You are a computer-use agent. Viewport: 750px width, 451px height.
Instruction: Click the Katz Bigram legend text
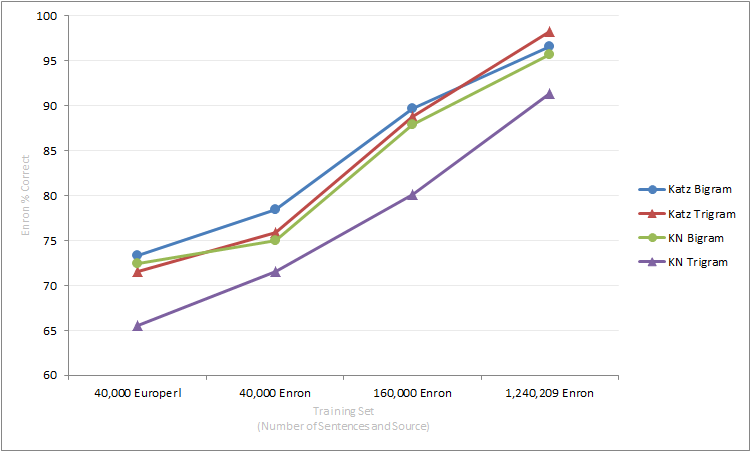(x=700, y=189)
